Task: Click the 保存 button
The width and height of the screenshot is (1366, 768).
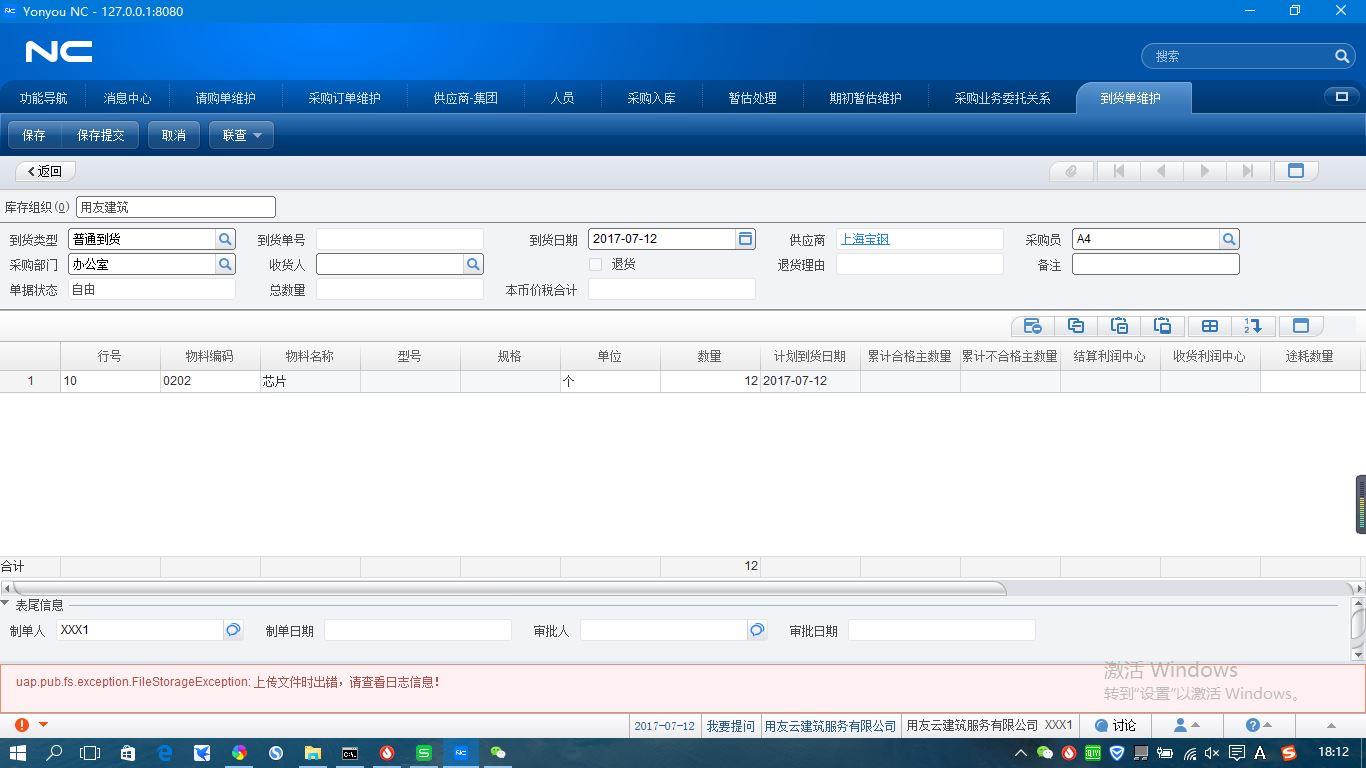Action: point(34,135)
